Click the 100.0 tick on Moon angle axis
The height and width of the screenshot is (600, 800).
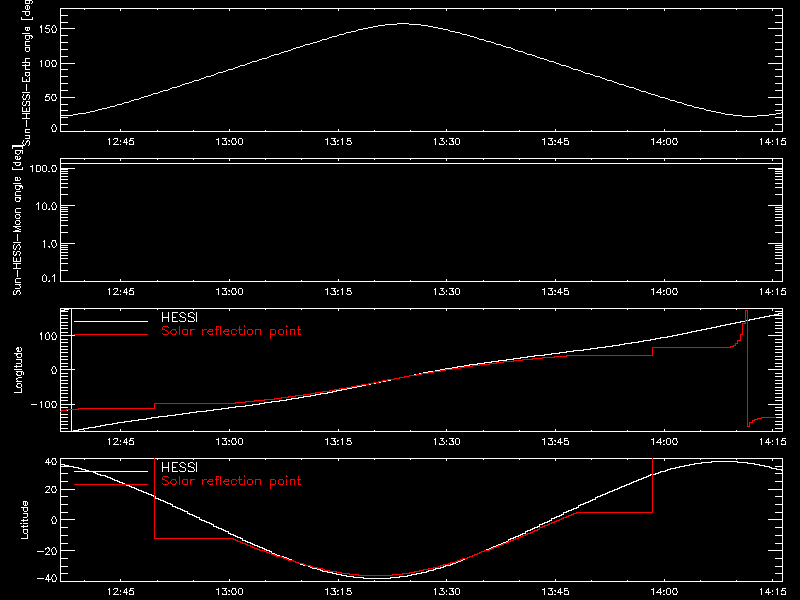click(43, 168)
